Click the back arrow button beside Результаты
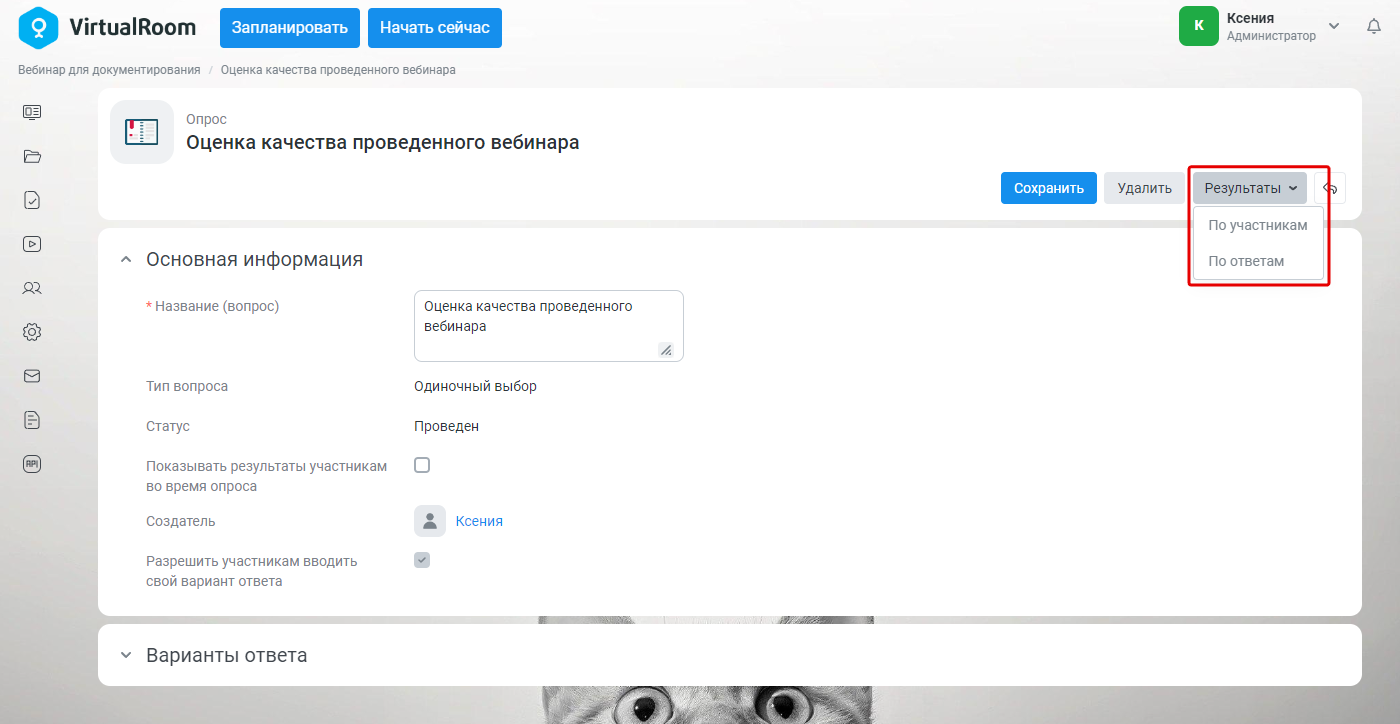Screen dimensions: 1400x724 1330,188
